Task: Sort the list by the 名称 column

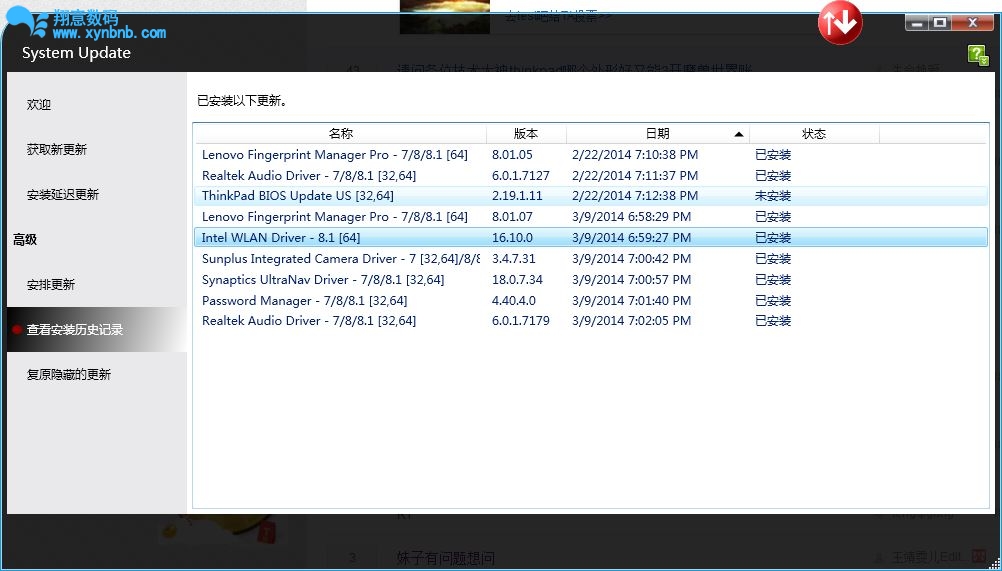Action: (341, 133)
